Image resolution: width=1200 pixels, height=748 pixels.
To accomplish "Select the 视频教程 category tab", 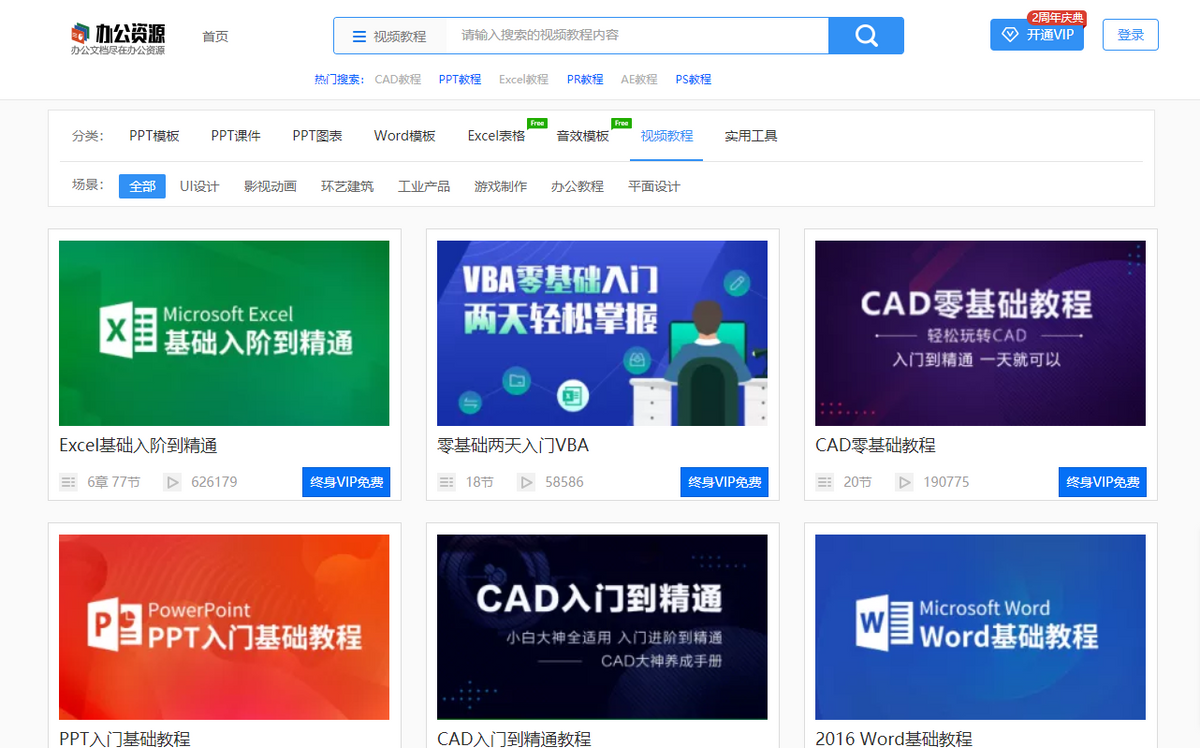I will [x=667, y=136].
